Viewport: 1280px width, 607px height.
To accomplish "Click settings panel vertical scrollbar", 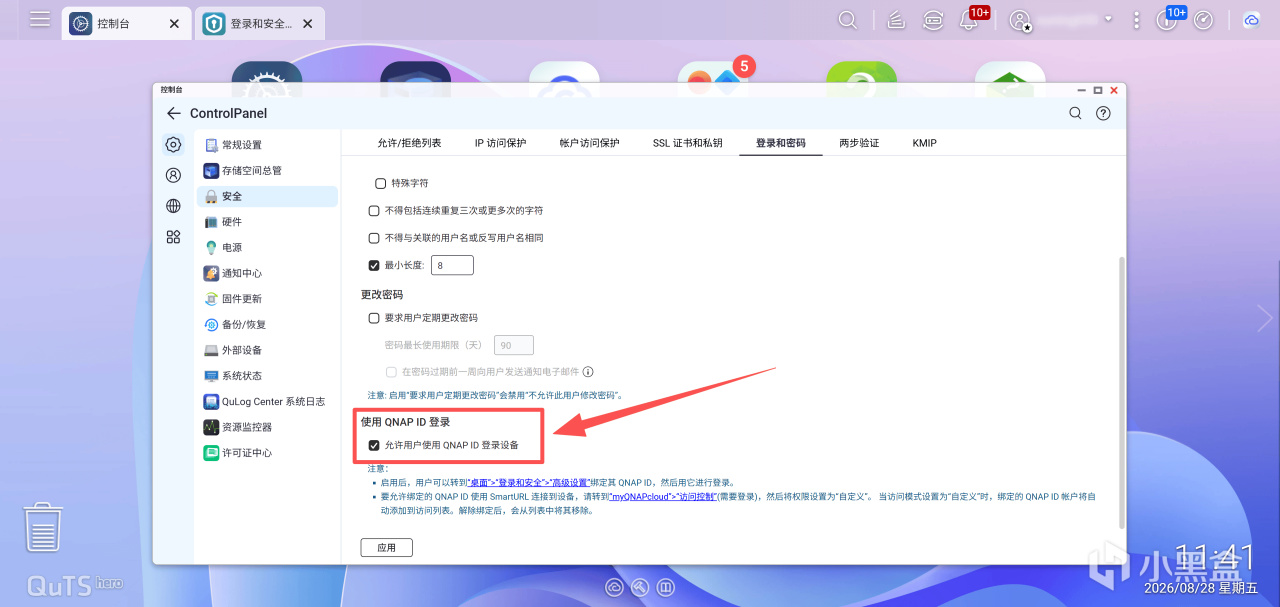I will pos(1121,392).
